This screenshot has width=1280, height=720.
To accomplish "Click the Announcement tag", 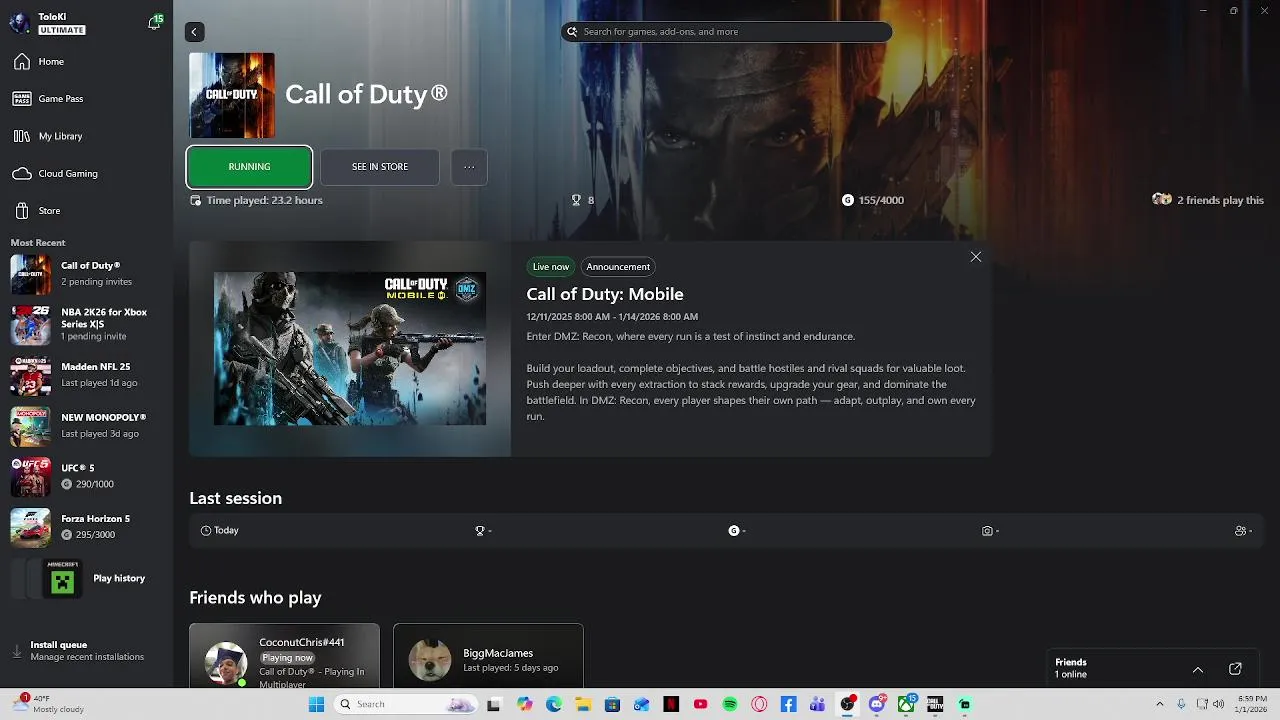I will tap(618, 267).
